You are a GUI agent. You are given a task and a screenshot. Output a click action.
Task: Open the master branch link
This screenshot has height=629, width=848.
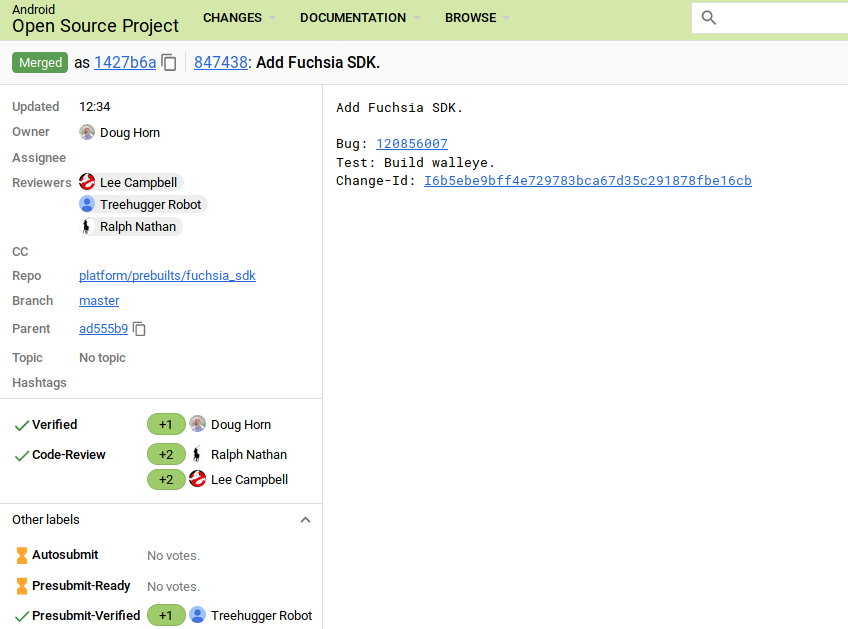(99, 301)
